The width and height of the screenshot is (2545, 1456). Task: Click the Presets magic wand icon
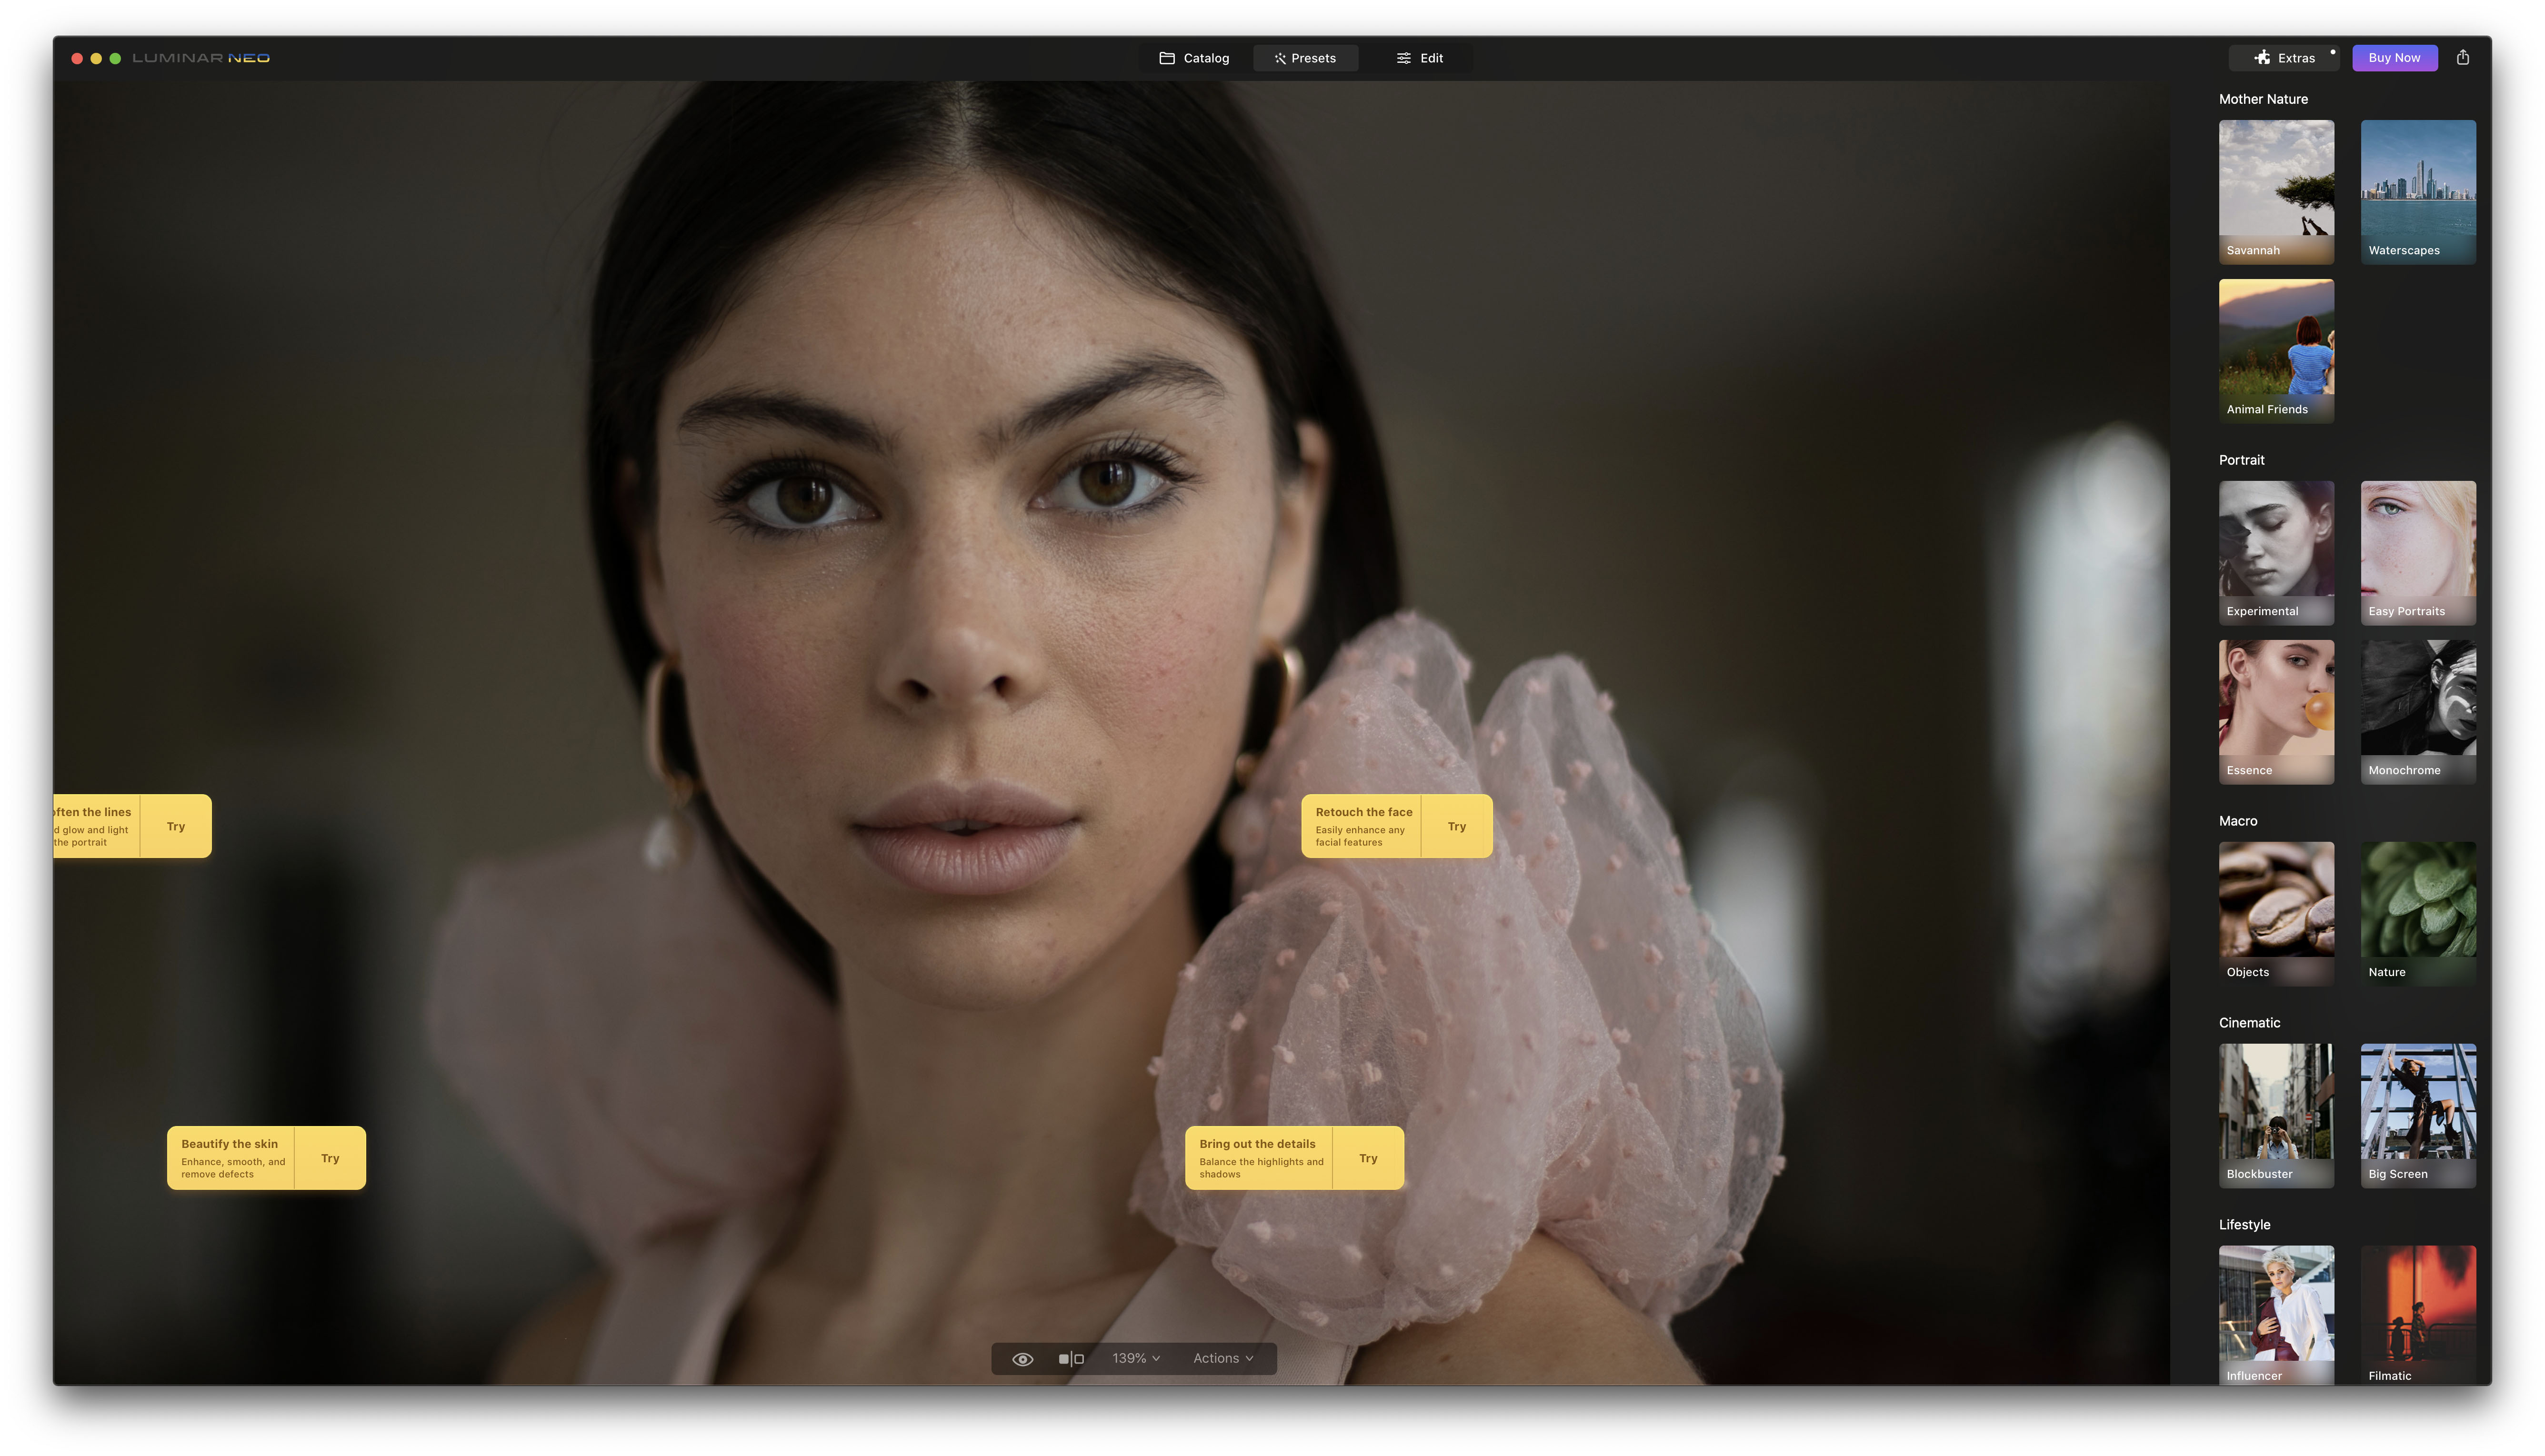pos(1279,58)
